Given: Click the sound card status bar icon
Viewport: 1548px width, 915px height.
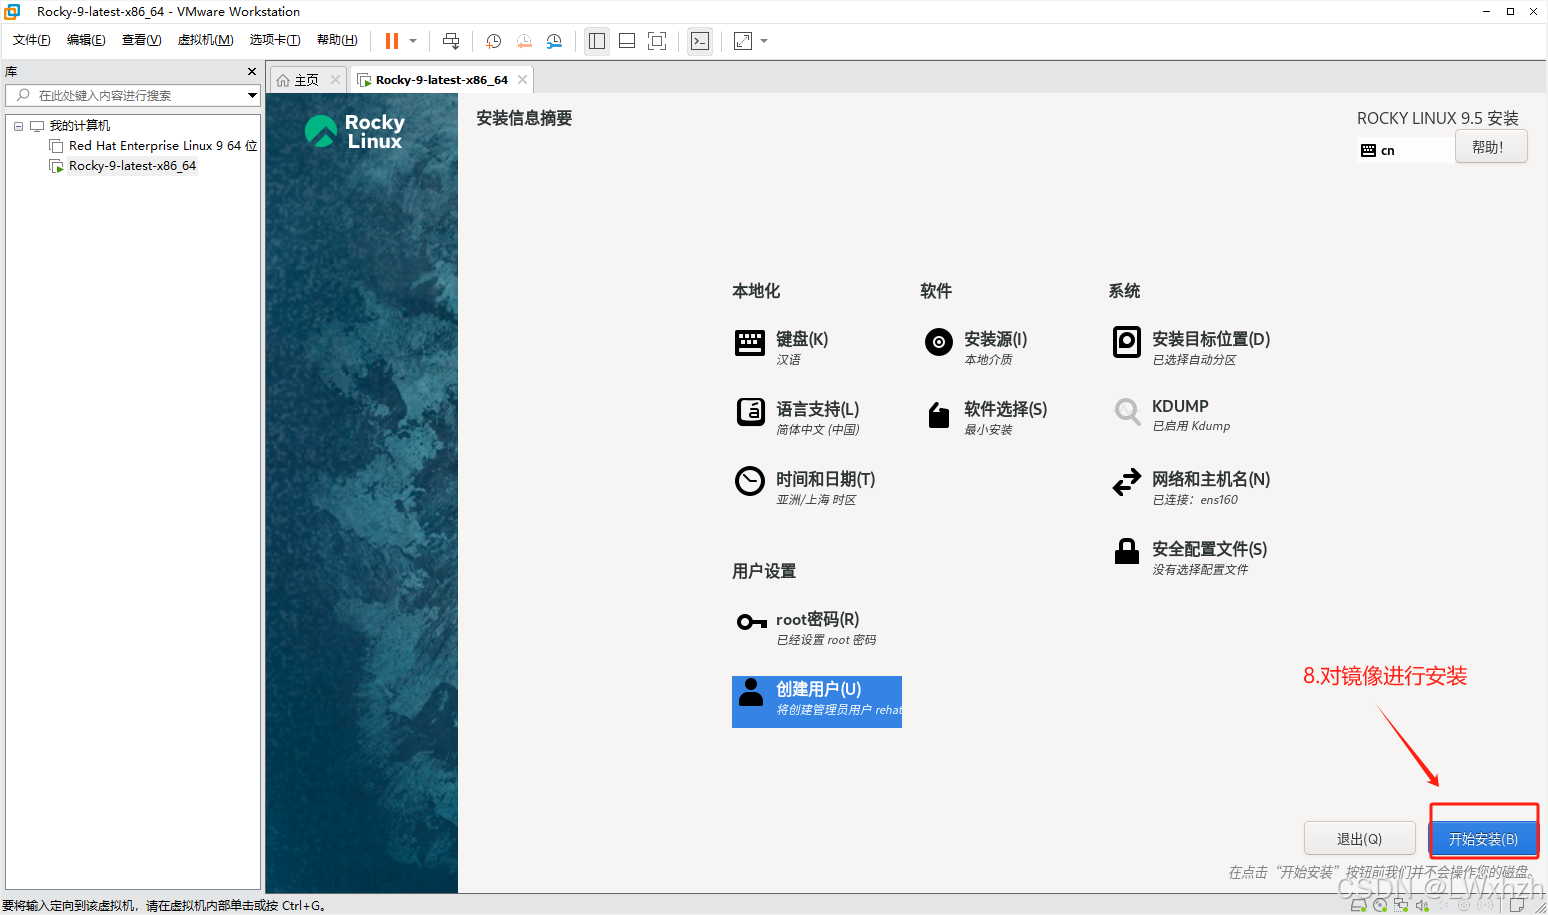Looking at the screenshot, I should 1422,905.
